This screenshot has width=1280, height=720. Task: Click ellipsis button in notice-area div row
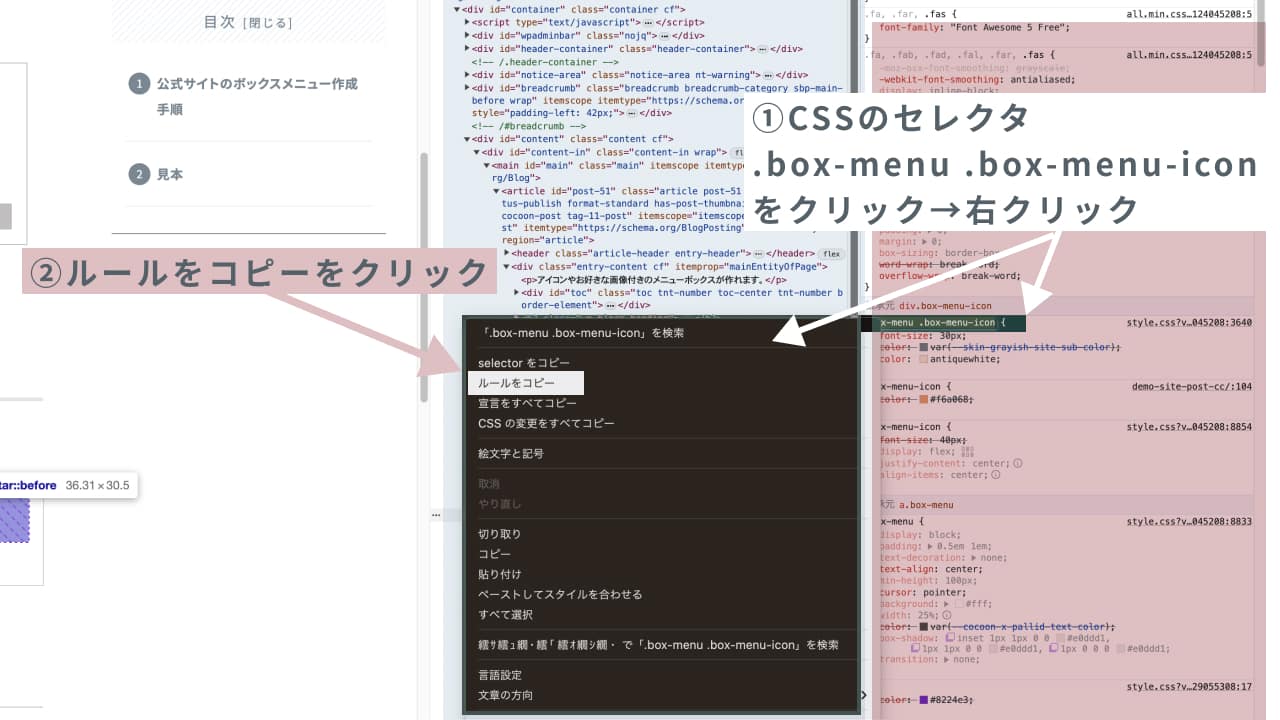click(767, 74)
